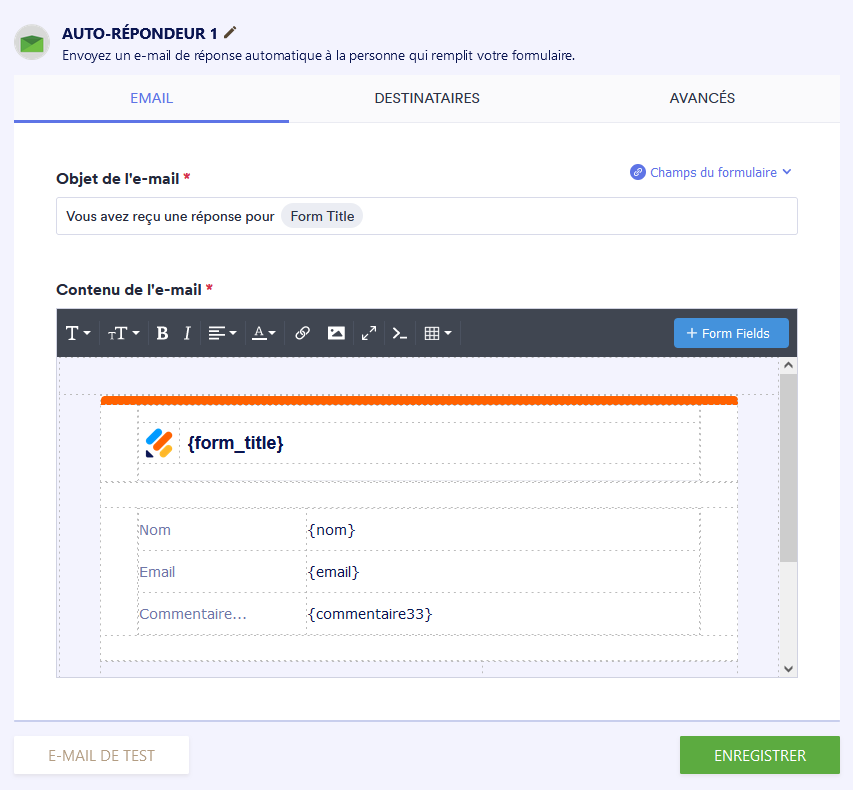Viewport: 853px width, 790px height.
Task: Click the green envelope auto-responder icon
Action: [x=33, y=43]
